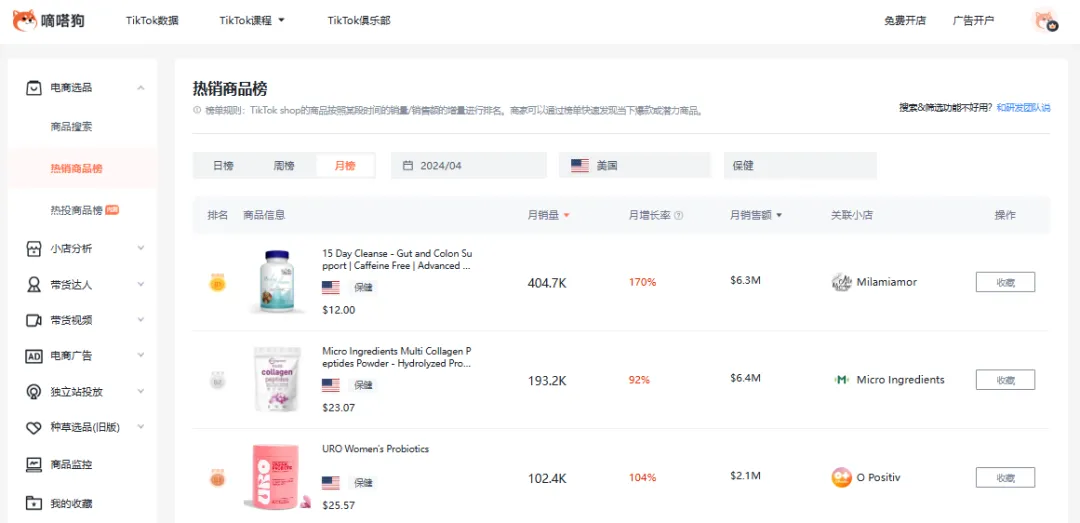Expand the 电商广告 chevron

coord(141,356)
